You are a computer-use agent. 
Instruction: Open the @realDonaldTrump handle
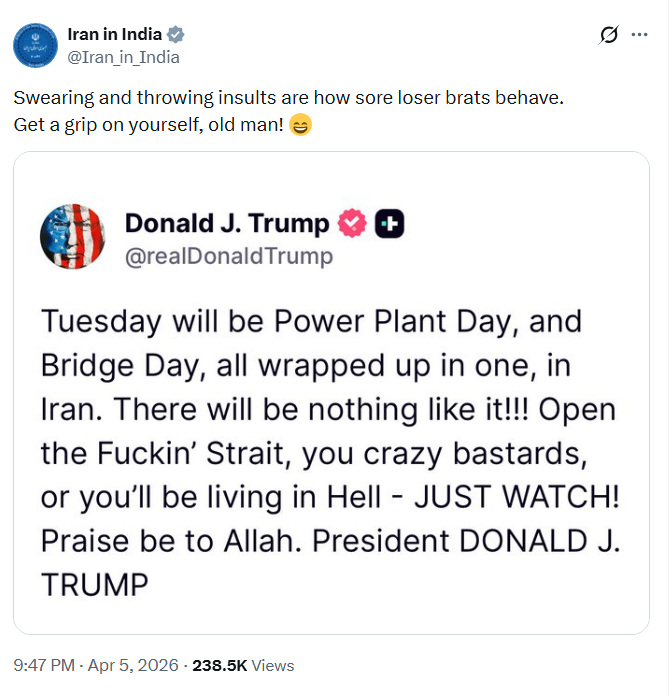(x=229, y=256)
